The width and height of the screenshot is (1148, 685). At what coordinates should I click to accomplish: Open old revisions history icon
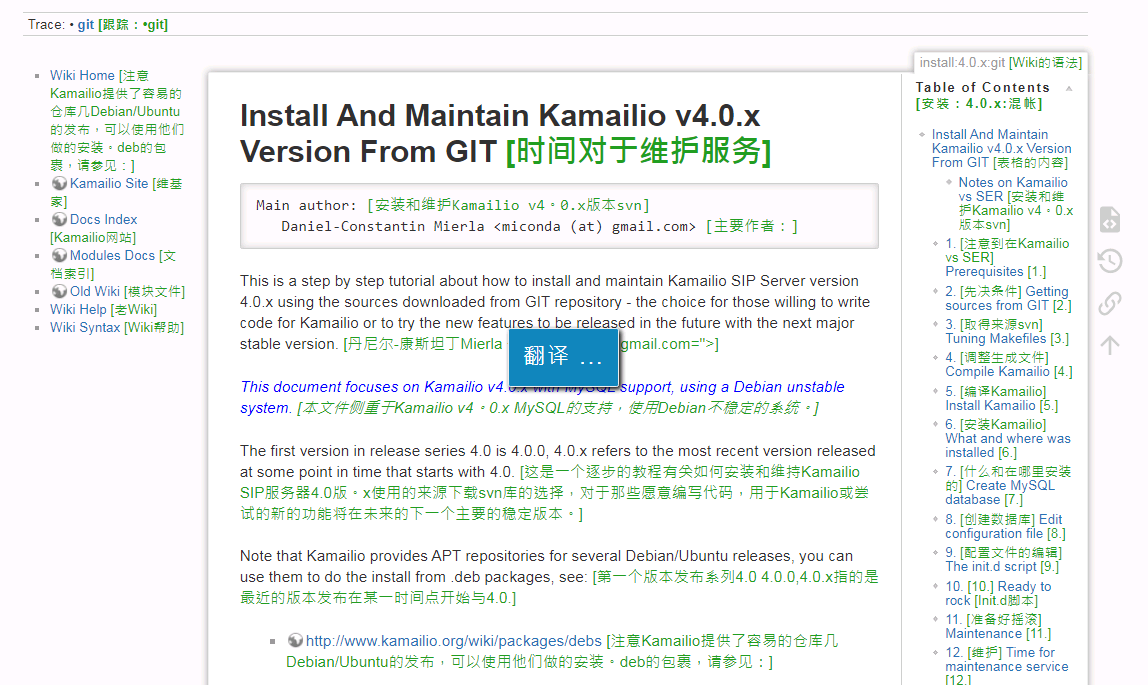(x=1110, y=261)
